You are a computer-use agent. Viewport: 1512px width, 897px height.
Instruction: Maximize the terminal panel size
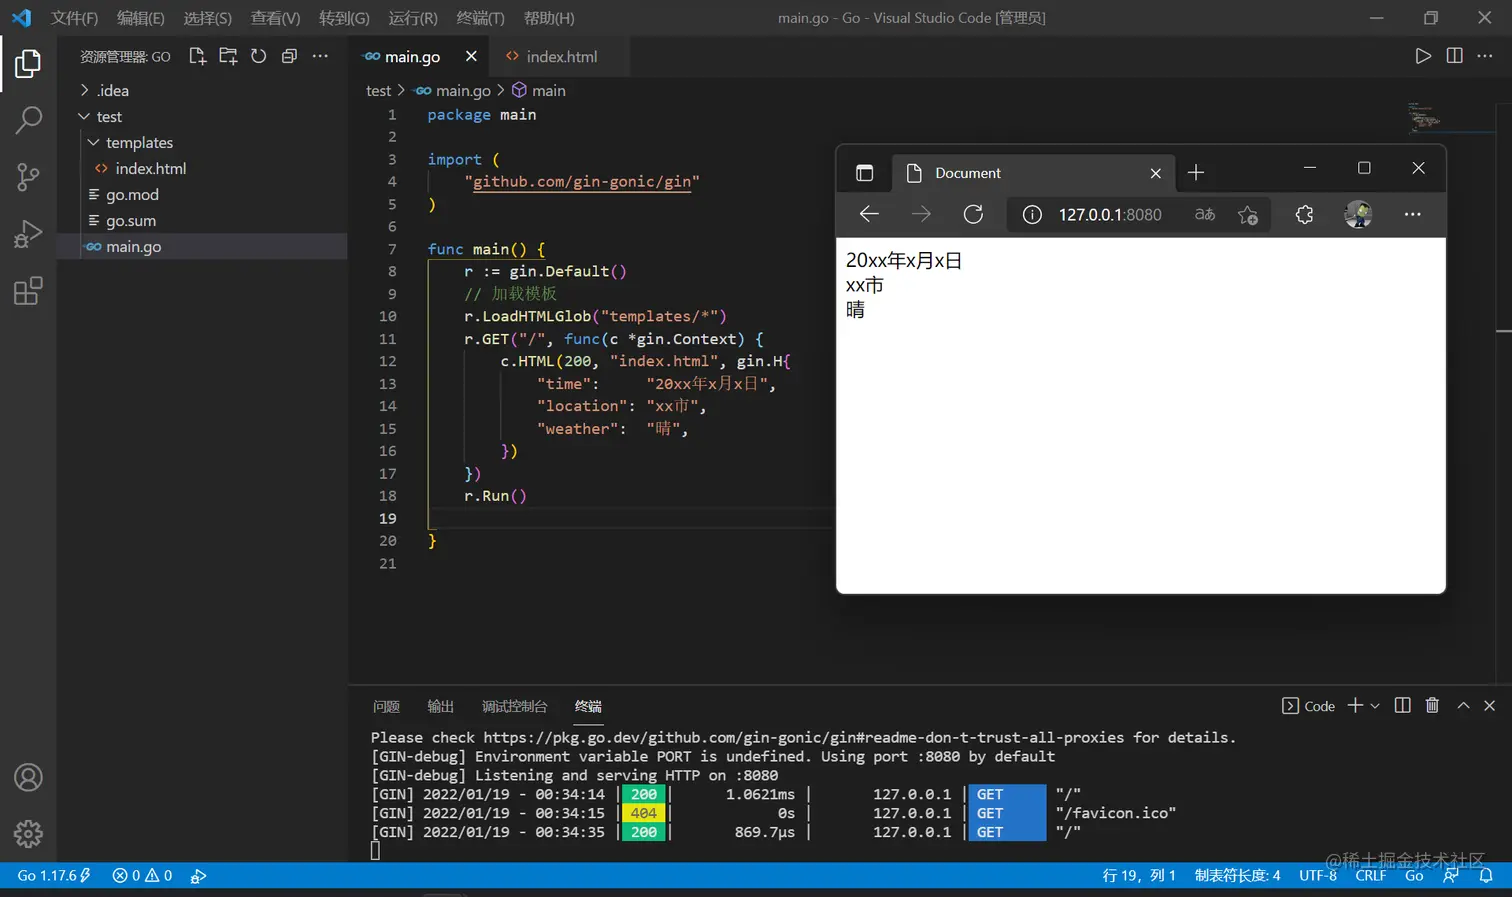[x=1463, y=706]
